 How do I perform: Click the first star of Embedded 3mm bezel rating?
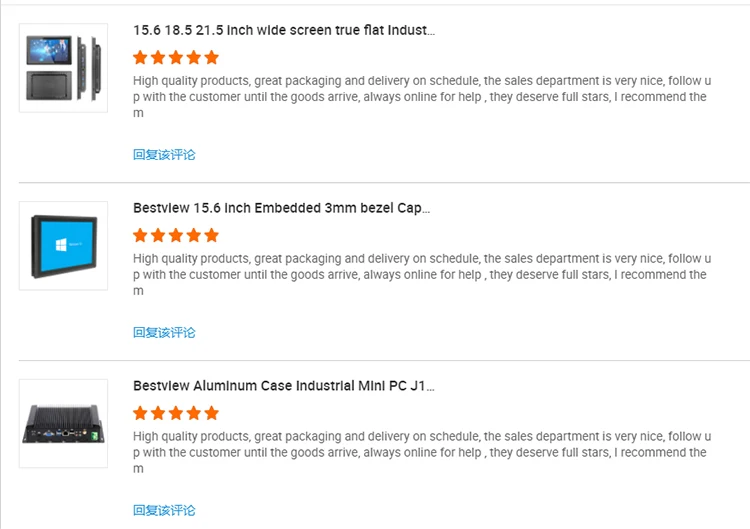click(x=141, y=236)
